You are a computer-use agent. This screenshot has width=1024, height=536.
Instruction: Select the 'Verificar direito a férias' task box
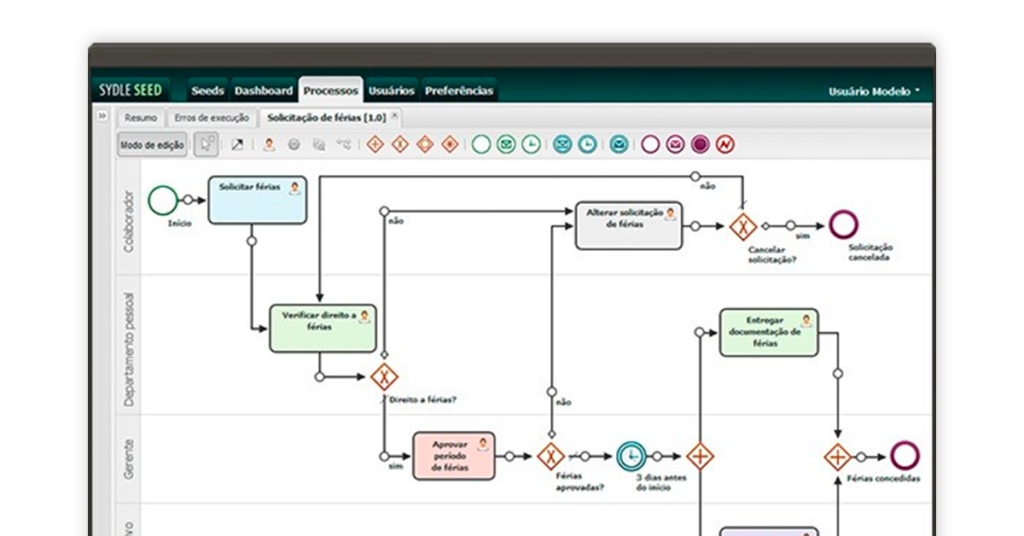click(323, 328)
